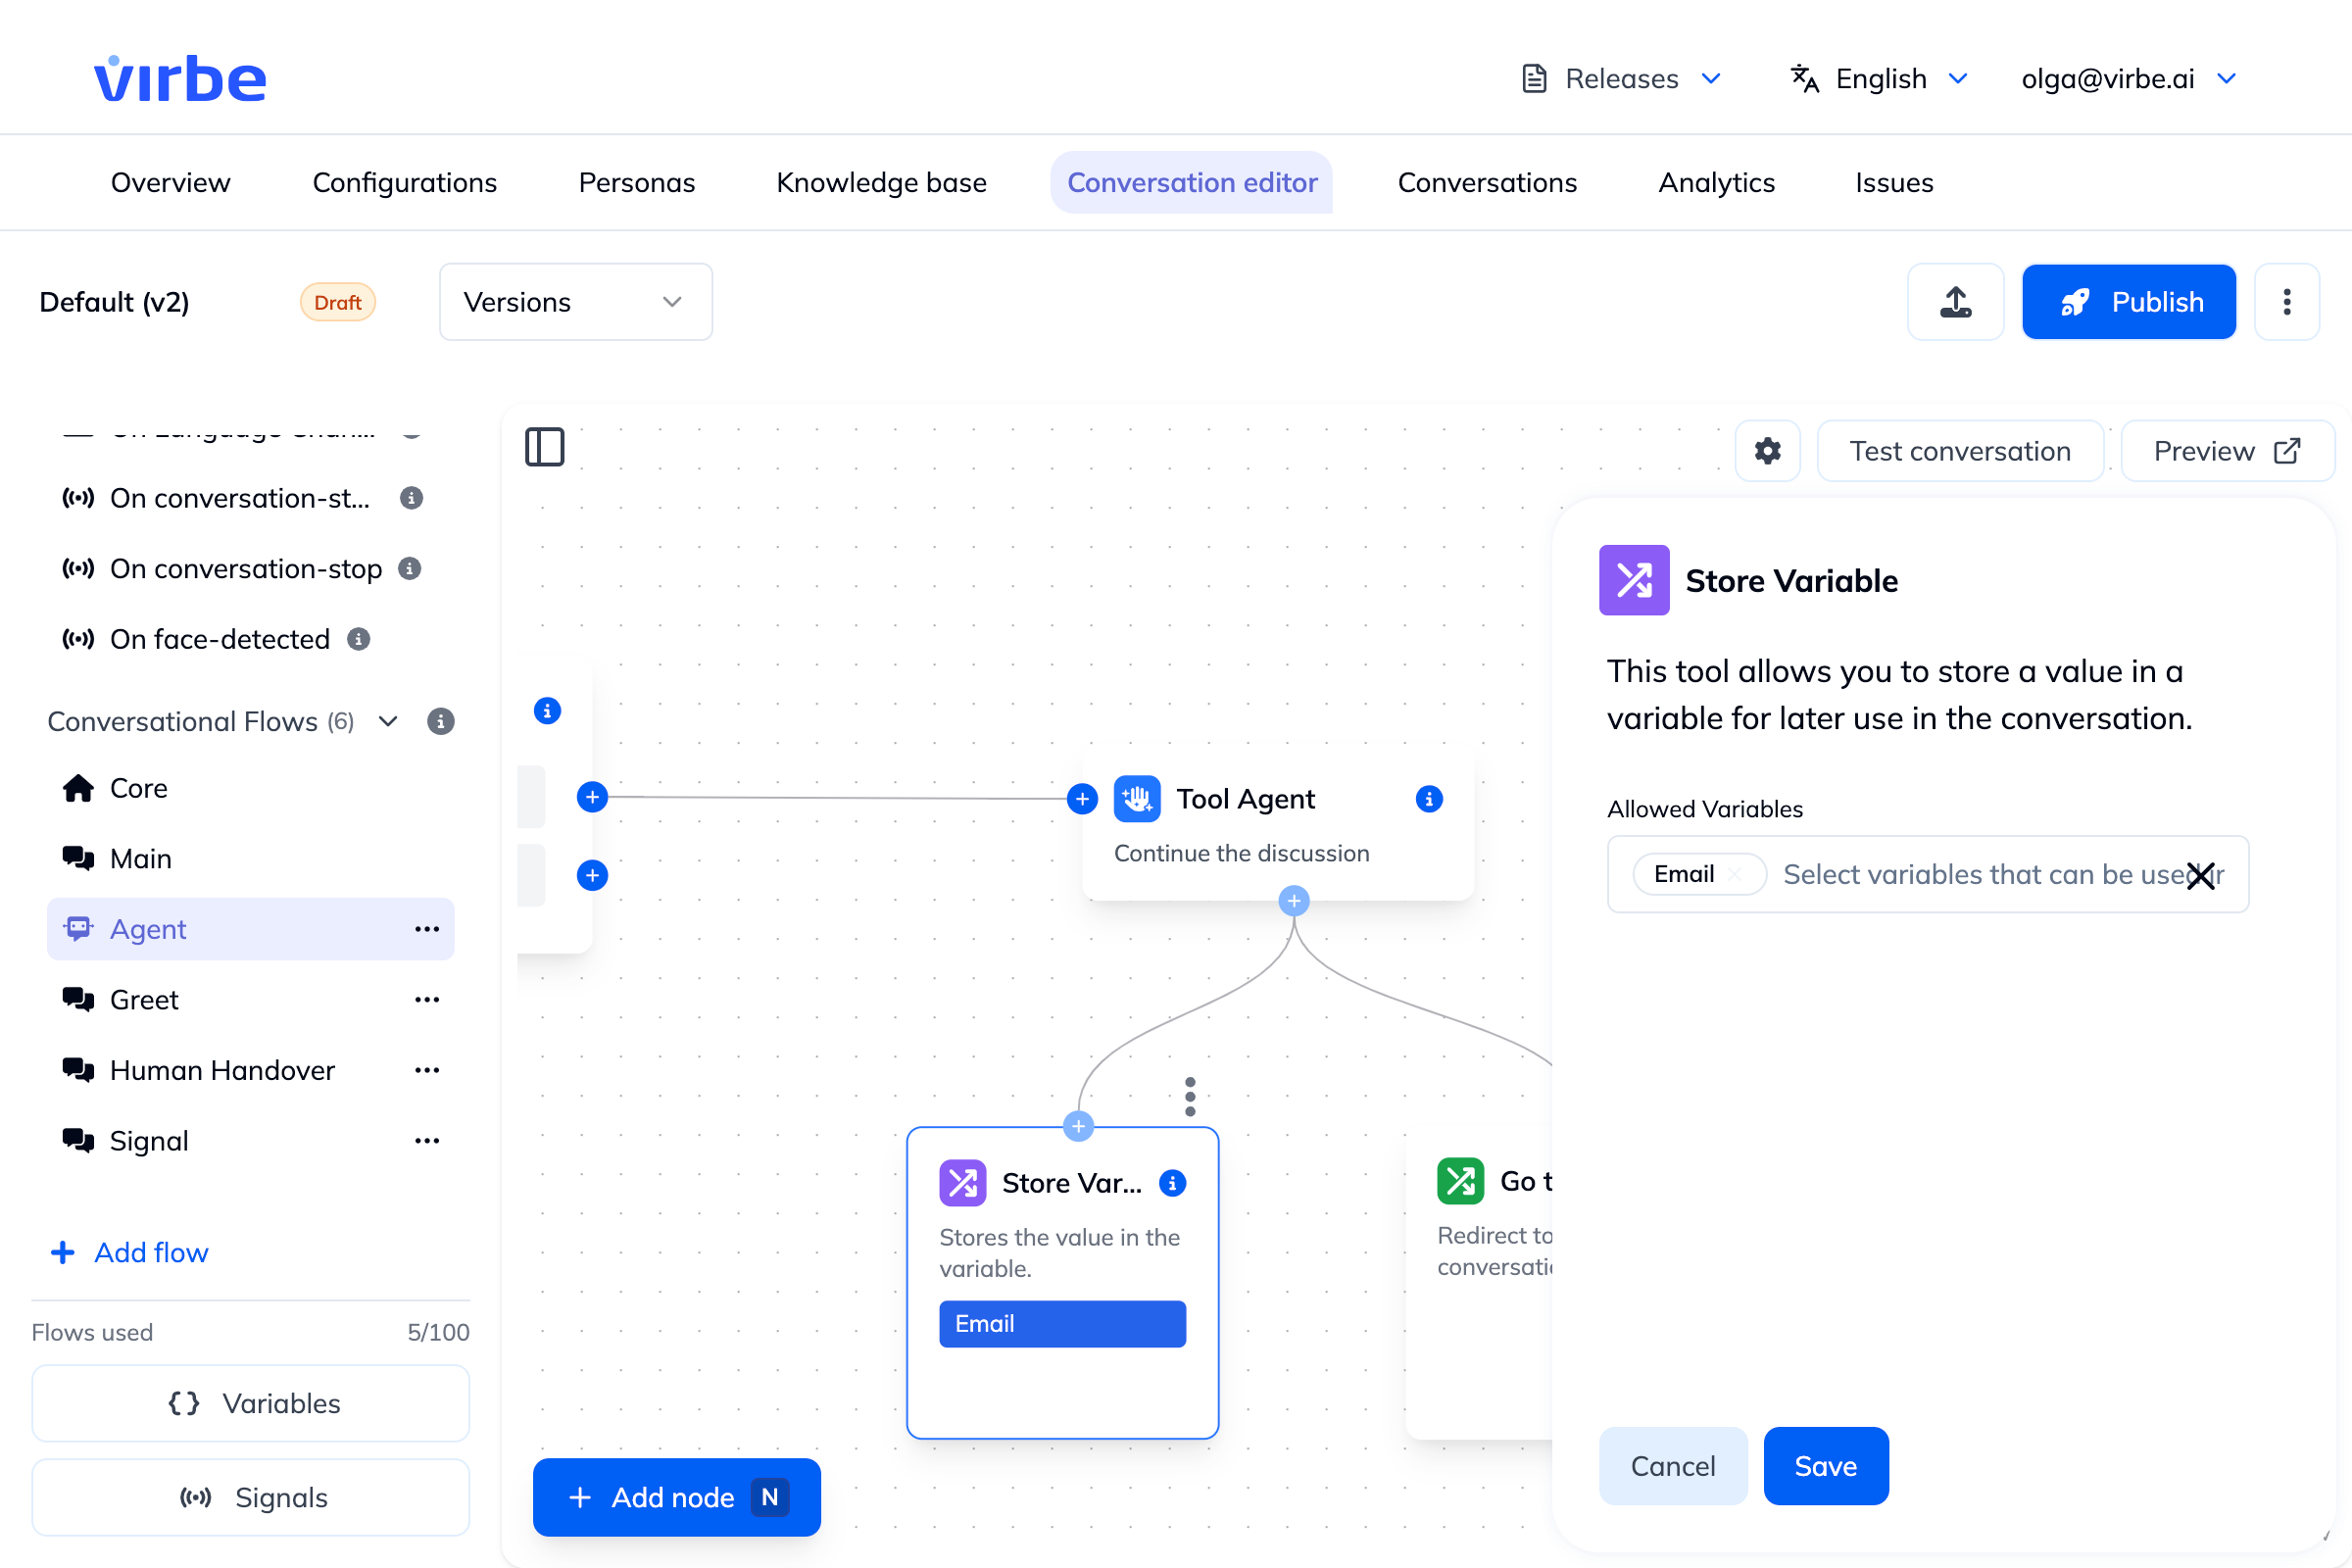Image resolution: width=2352 pixels, height=1568 pixels.
Task: Click info icon next to Conversational Flows
Action: (x=441, y=721)
